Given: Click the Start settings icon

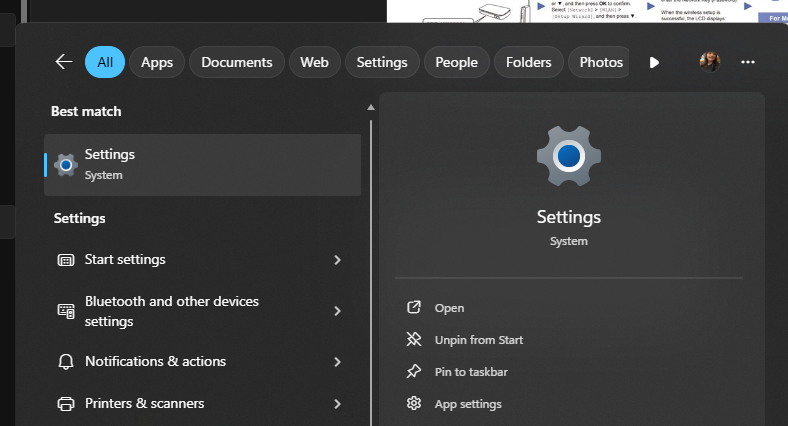Looking at the screenshot, I should click(66, 260).
